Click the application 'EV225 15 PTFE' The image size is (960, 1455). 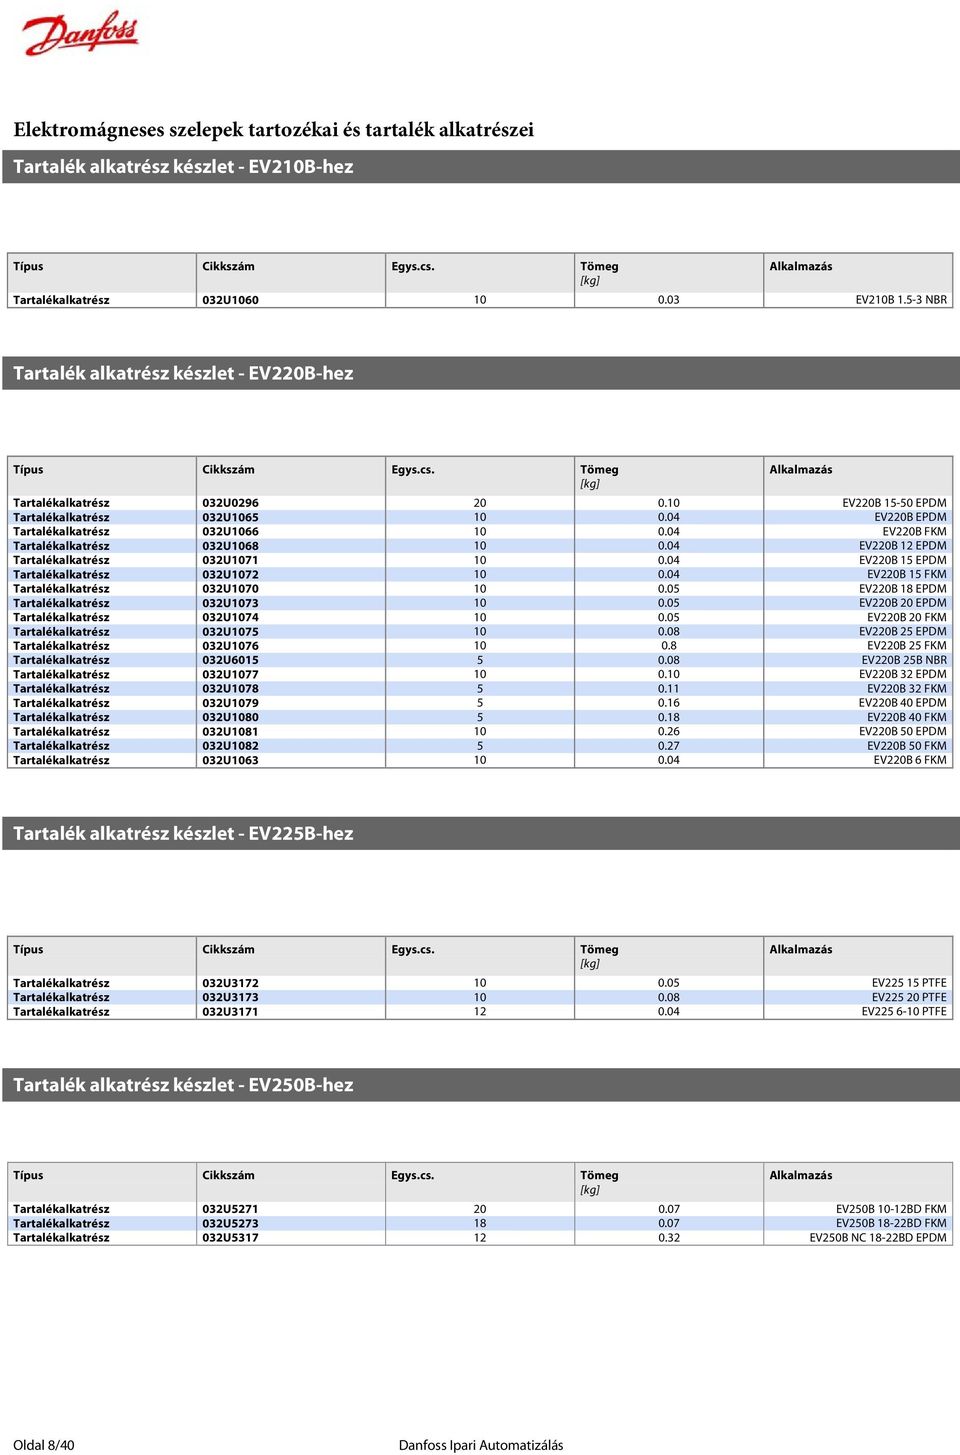(909, 983)
